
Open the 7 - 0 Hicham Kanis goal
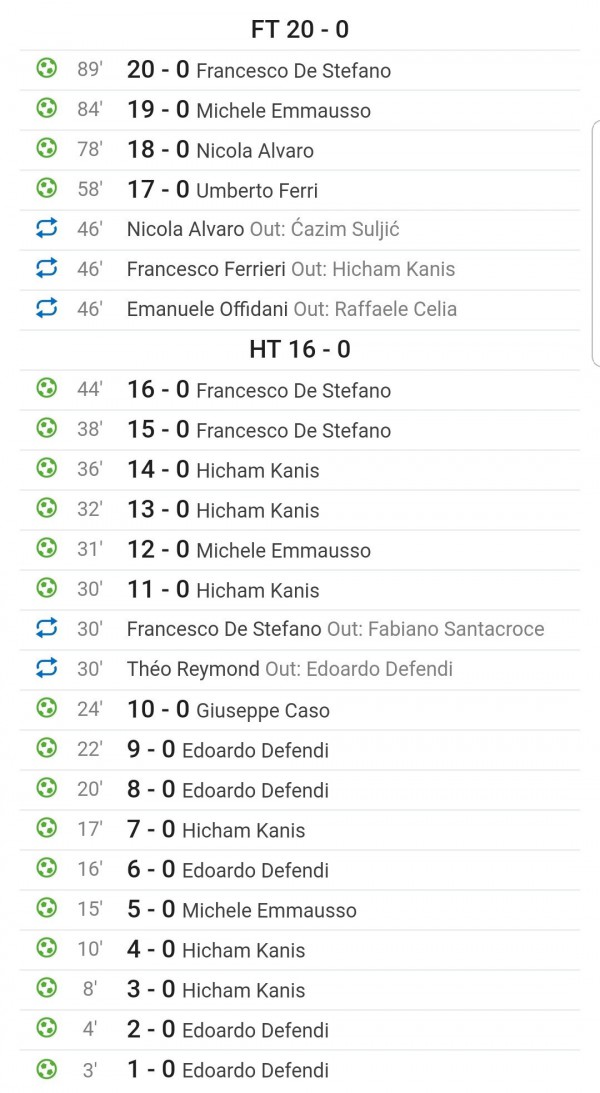pyautogui.click(x=216, y=830)
